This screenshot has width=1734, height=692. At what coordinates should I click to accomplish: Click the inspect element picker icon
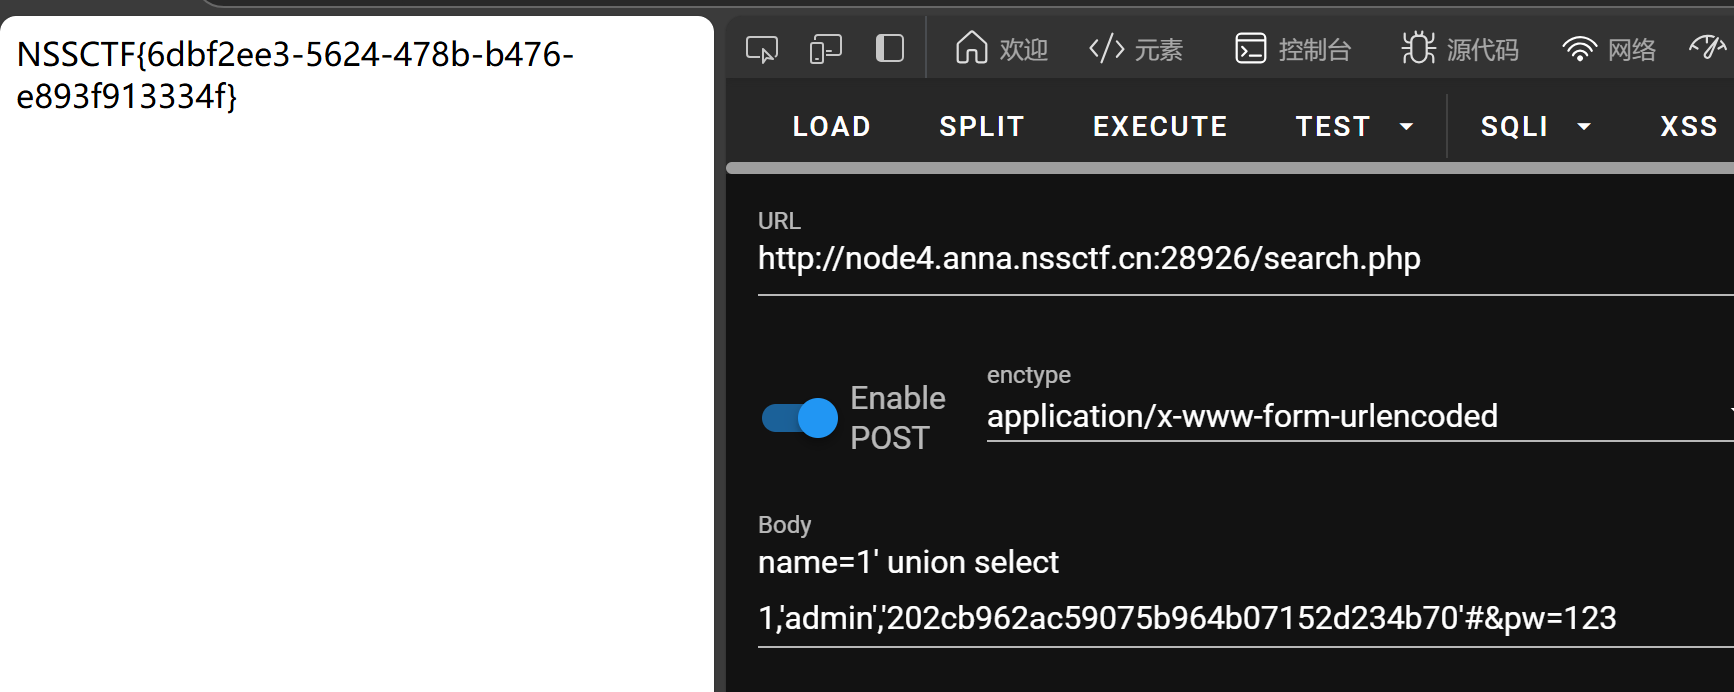[x=762, y=49]
